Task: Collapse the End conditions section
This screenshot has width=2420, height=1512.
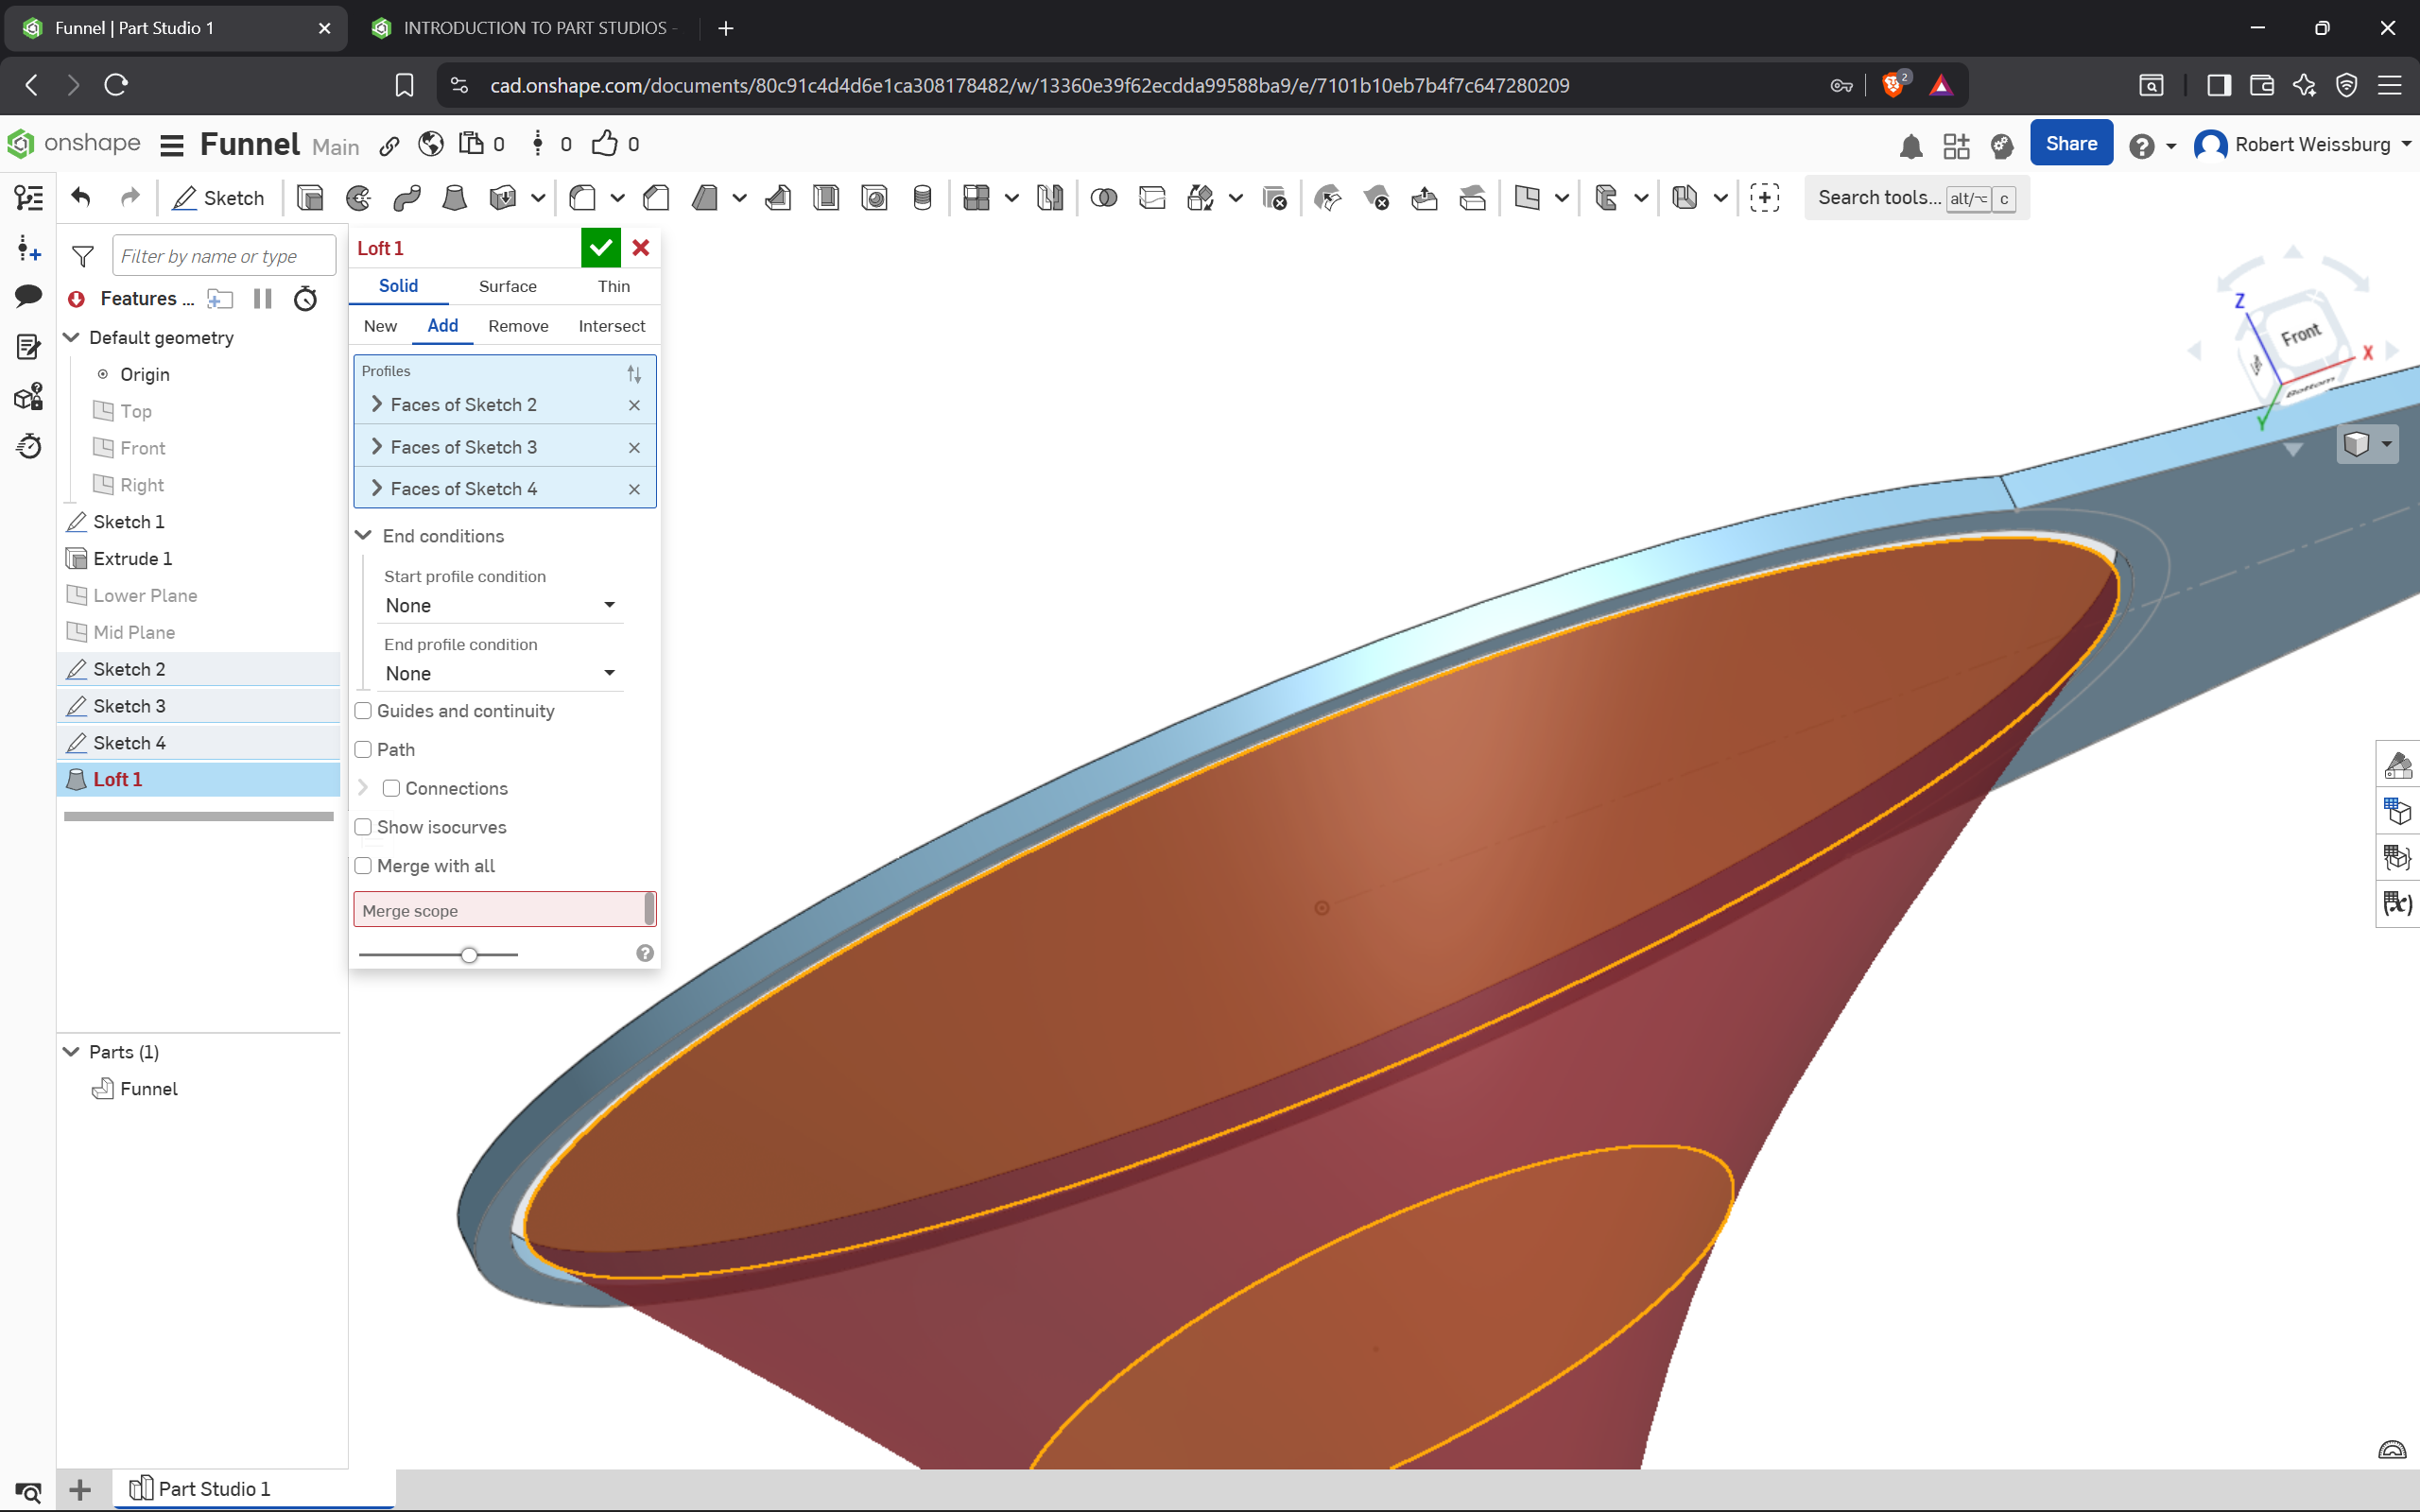Action: point(364,536)
